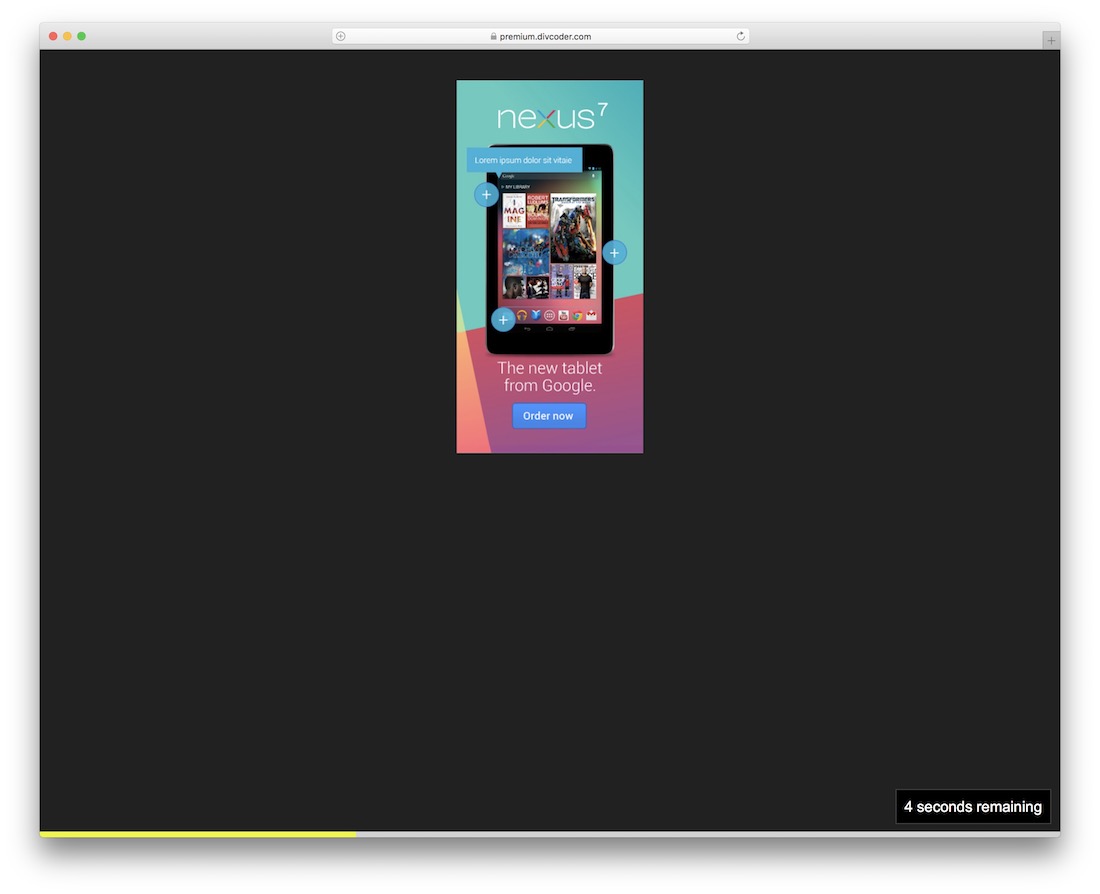Minimize the window with the yellow button
1100x894 pixels.
67,36
